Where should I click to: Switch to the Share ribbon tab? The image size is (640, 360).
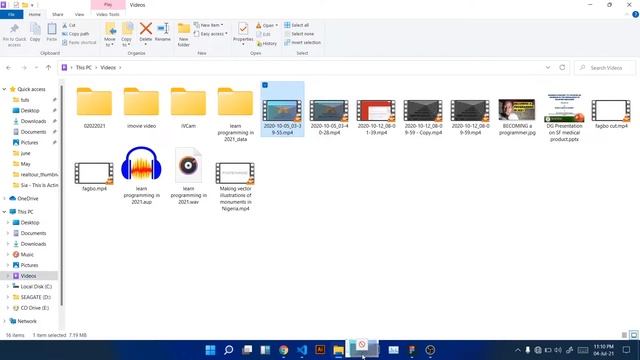58,14
